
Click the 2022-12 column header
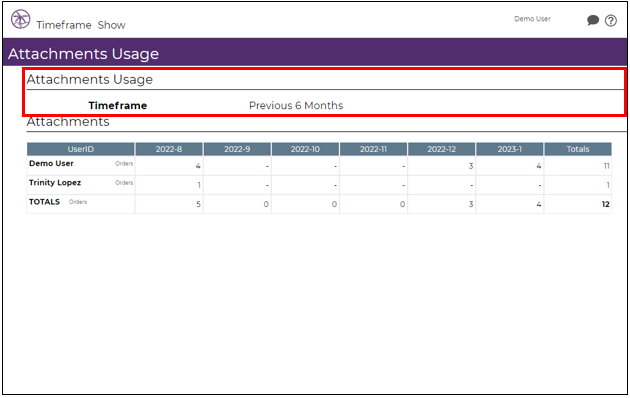pos(442,149)
